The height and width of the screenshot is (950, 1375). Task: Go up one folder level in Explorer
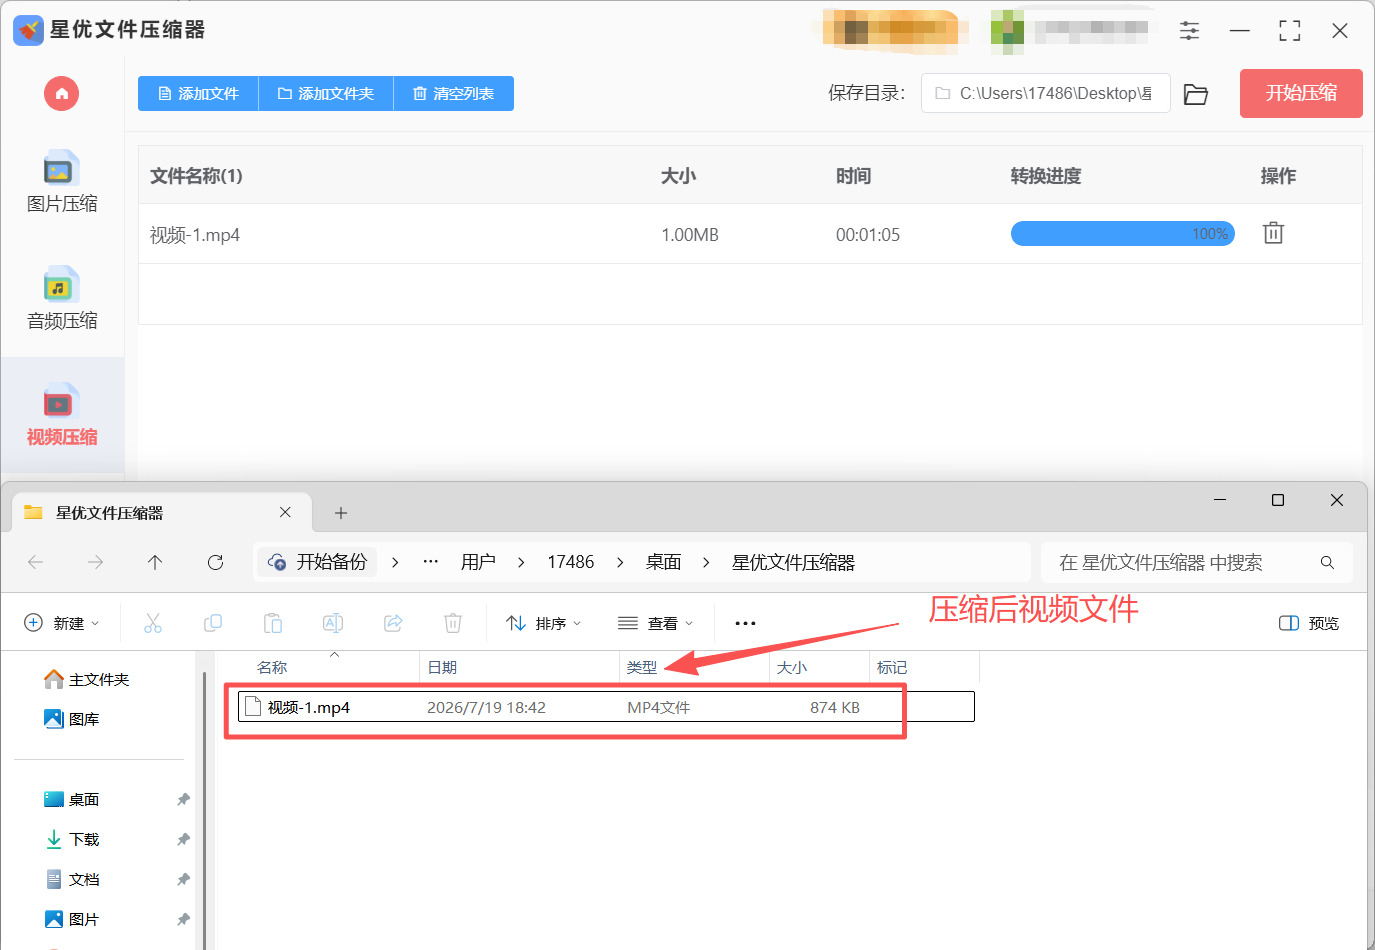point(155,563)
